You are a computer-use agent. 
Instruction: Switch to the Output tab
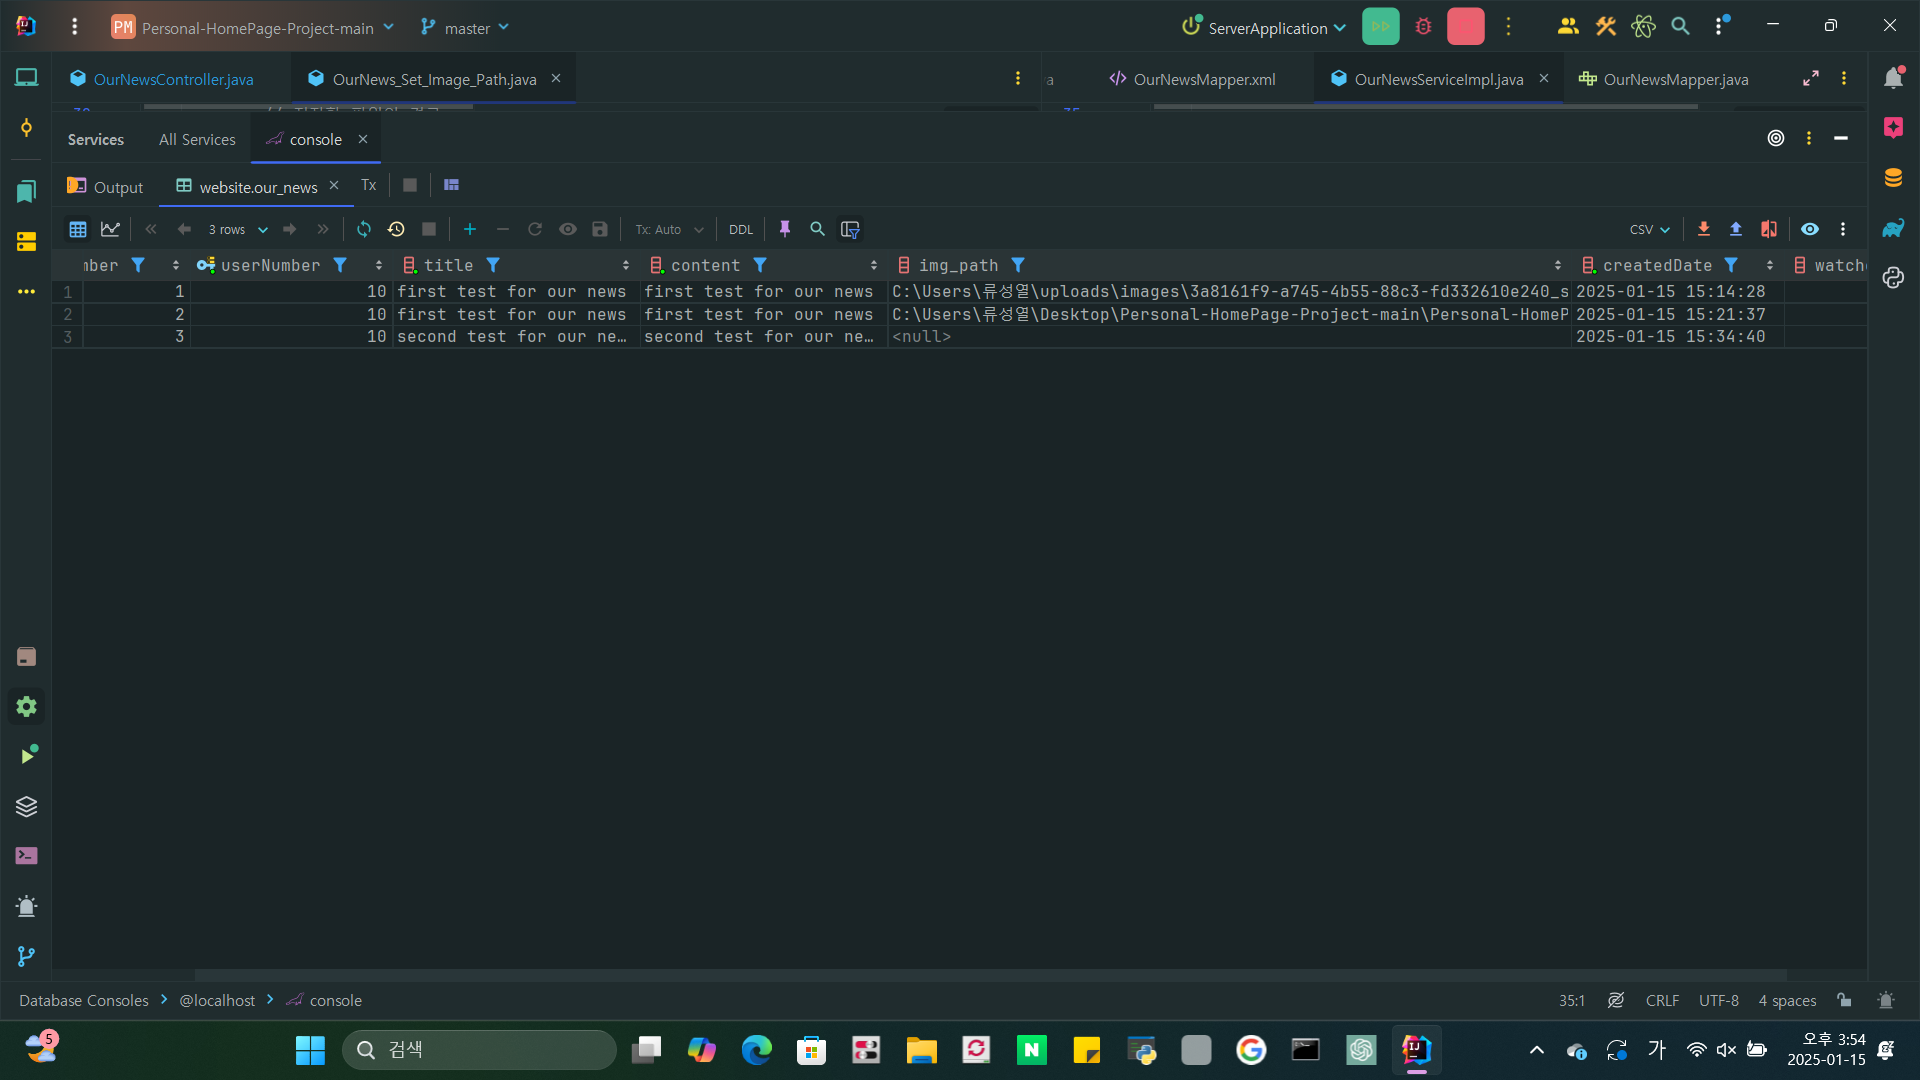[x=105, y=187]
